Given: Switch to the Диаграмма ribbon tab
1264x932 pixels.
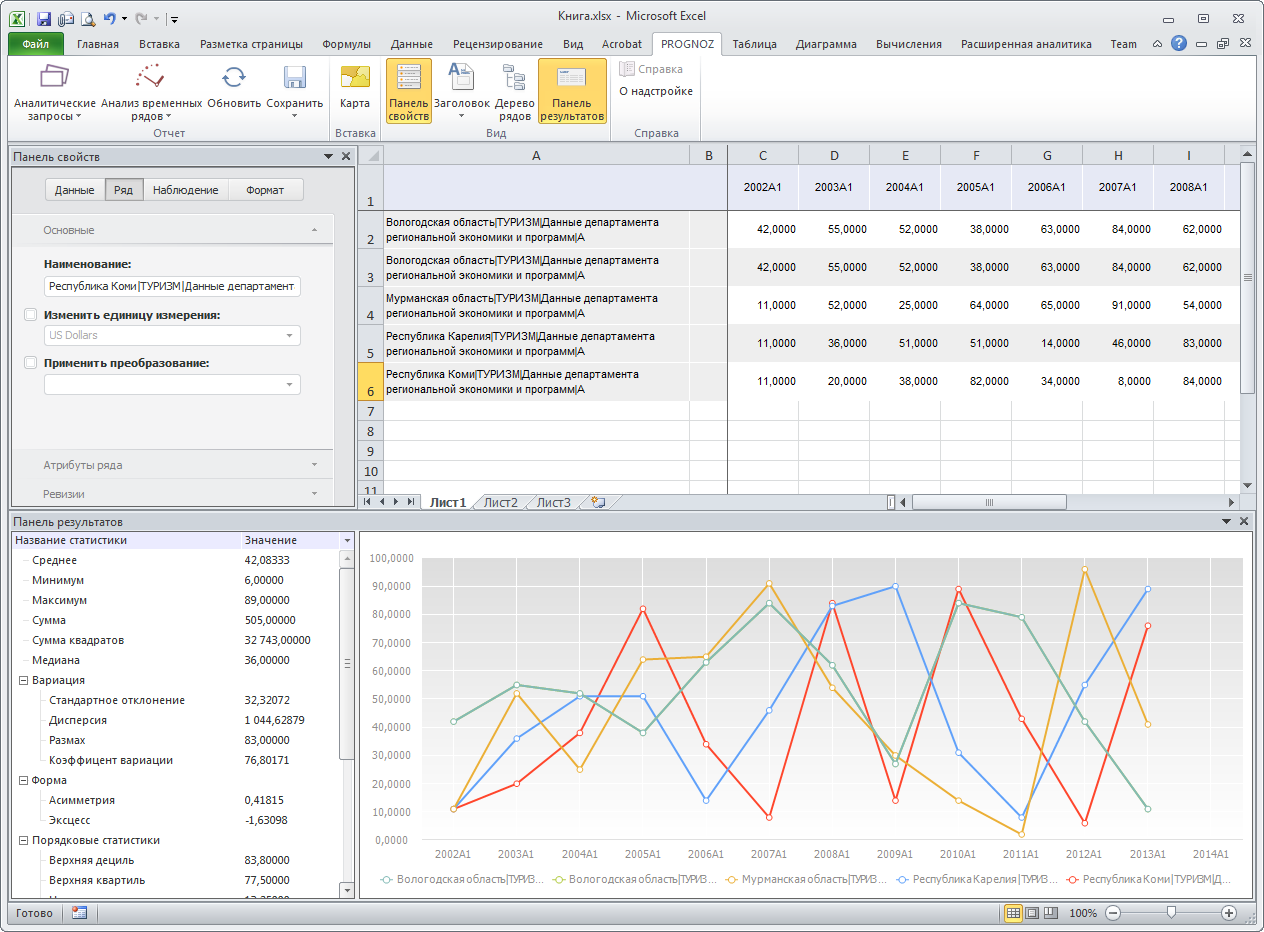Looking at the screenshot, I should pyautogui.click(x=825, y=44).
